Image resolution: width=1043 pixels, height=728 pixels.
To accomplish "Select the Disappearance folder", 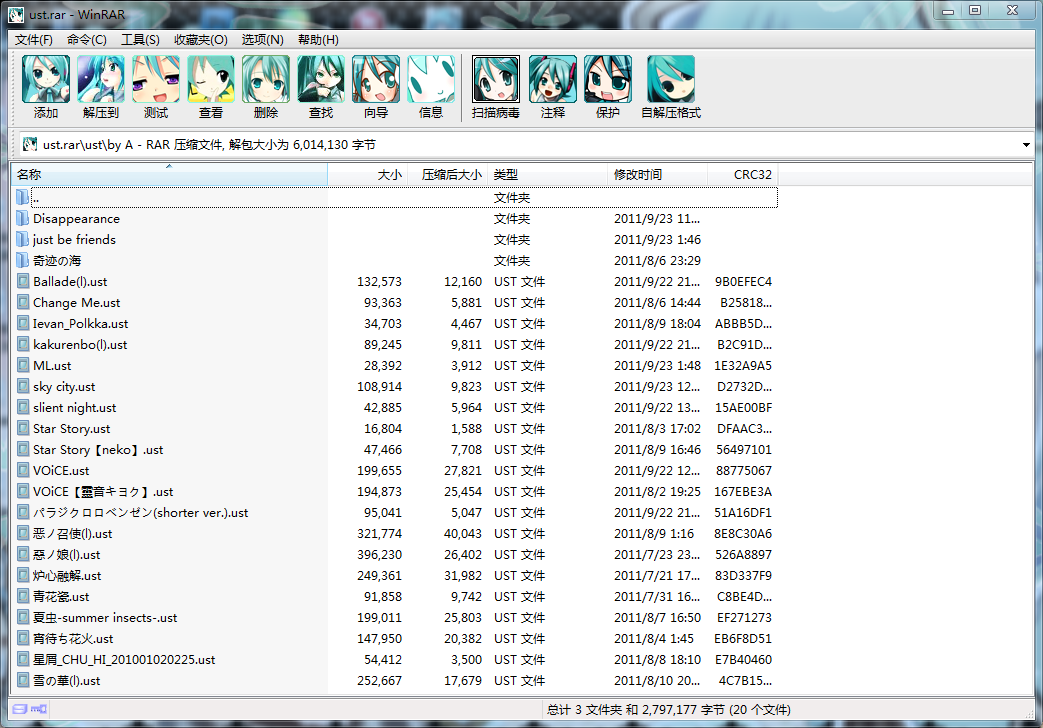I will click(x=395, y=219).
